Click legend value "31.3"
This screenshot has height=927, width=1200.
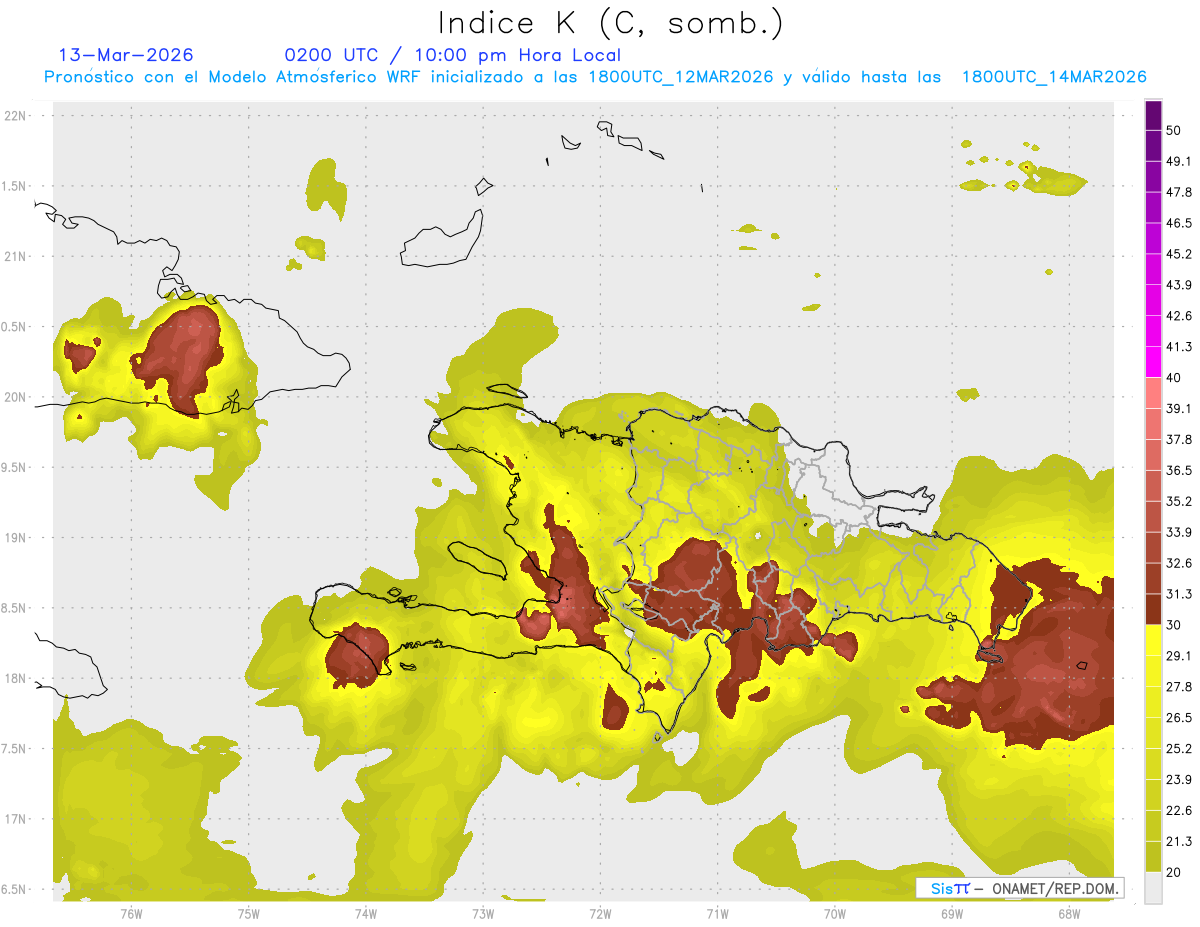tap(1178, 594)
